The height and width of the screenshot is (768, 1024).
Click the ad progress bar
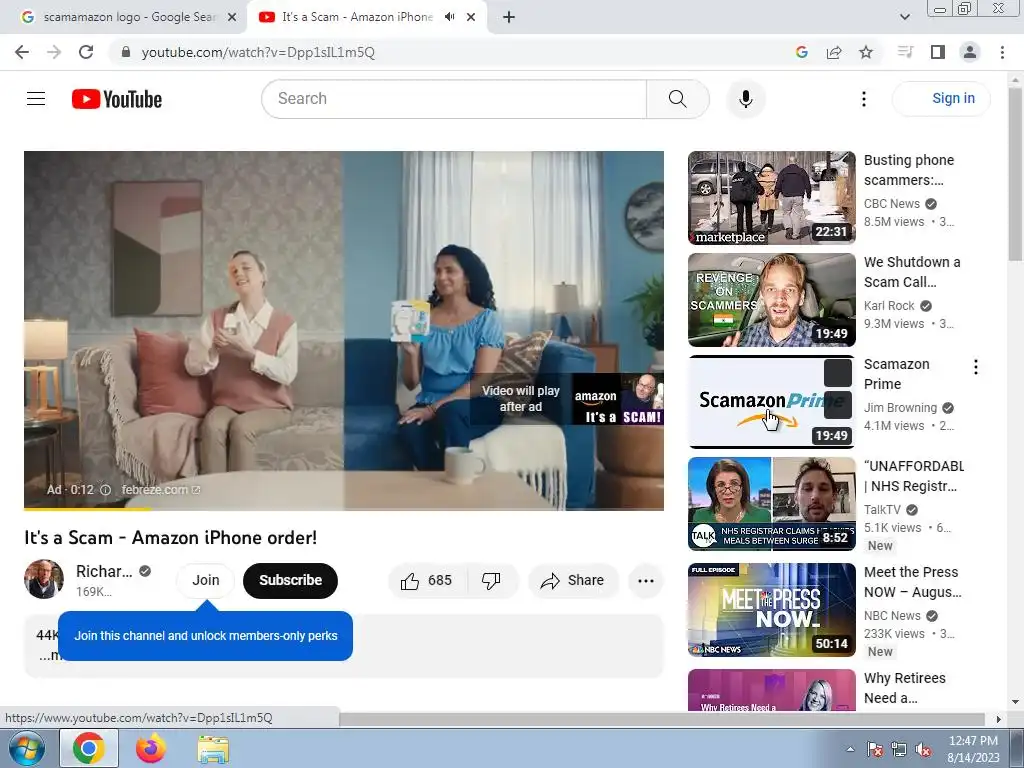coord(344,508)
